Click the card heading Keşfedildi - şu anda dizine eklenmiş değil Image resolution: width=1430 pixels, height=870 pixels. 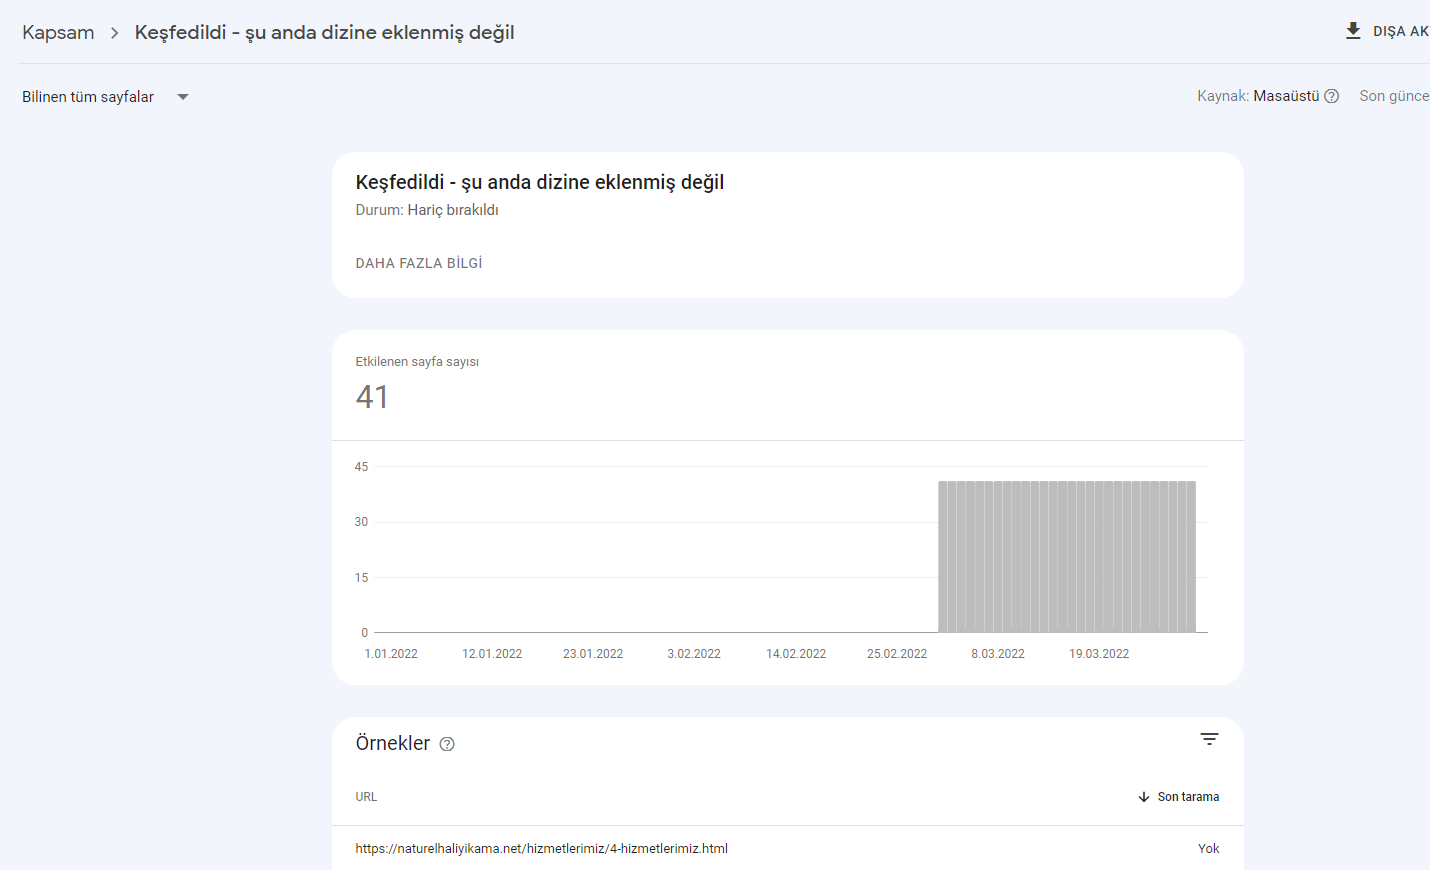[x=540, y=182]
